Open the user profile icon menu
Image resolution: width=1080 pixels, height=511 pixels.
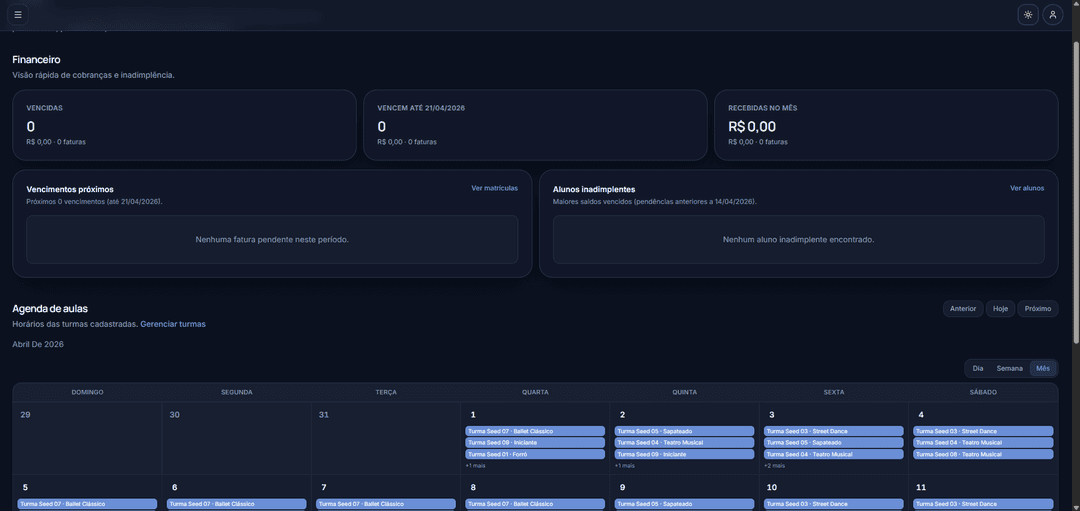pyautogui.click(x=1052, y=15)
